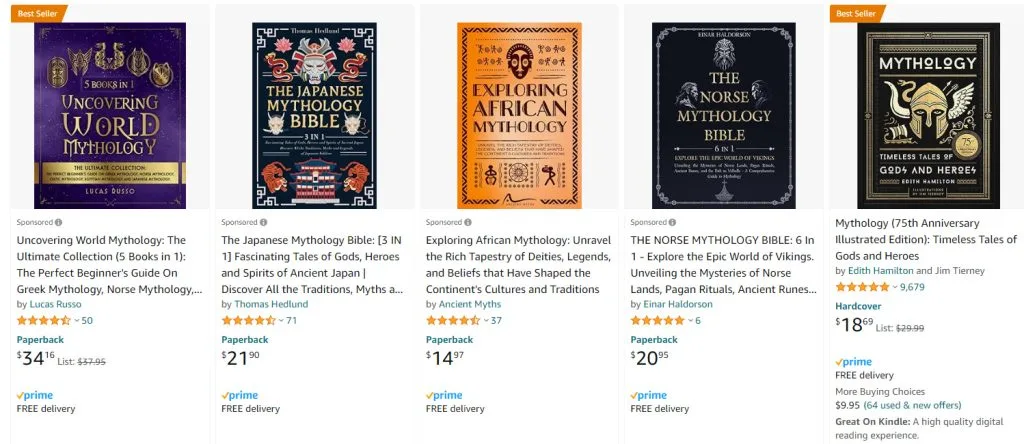Open the Norse Mythology Bible cover image
1024x444 pixels.
click(724, 116)
